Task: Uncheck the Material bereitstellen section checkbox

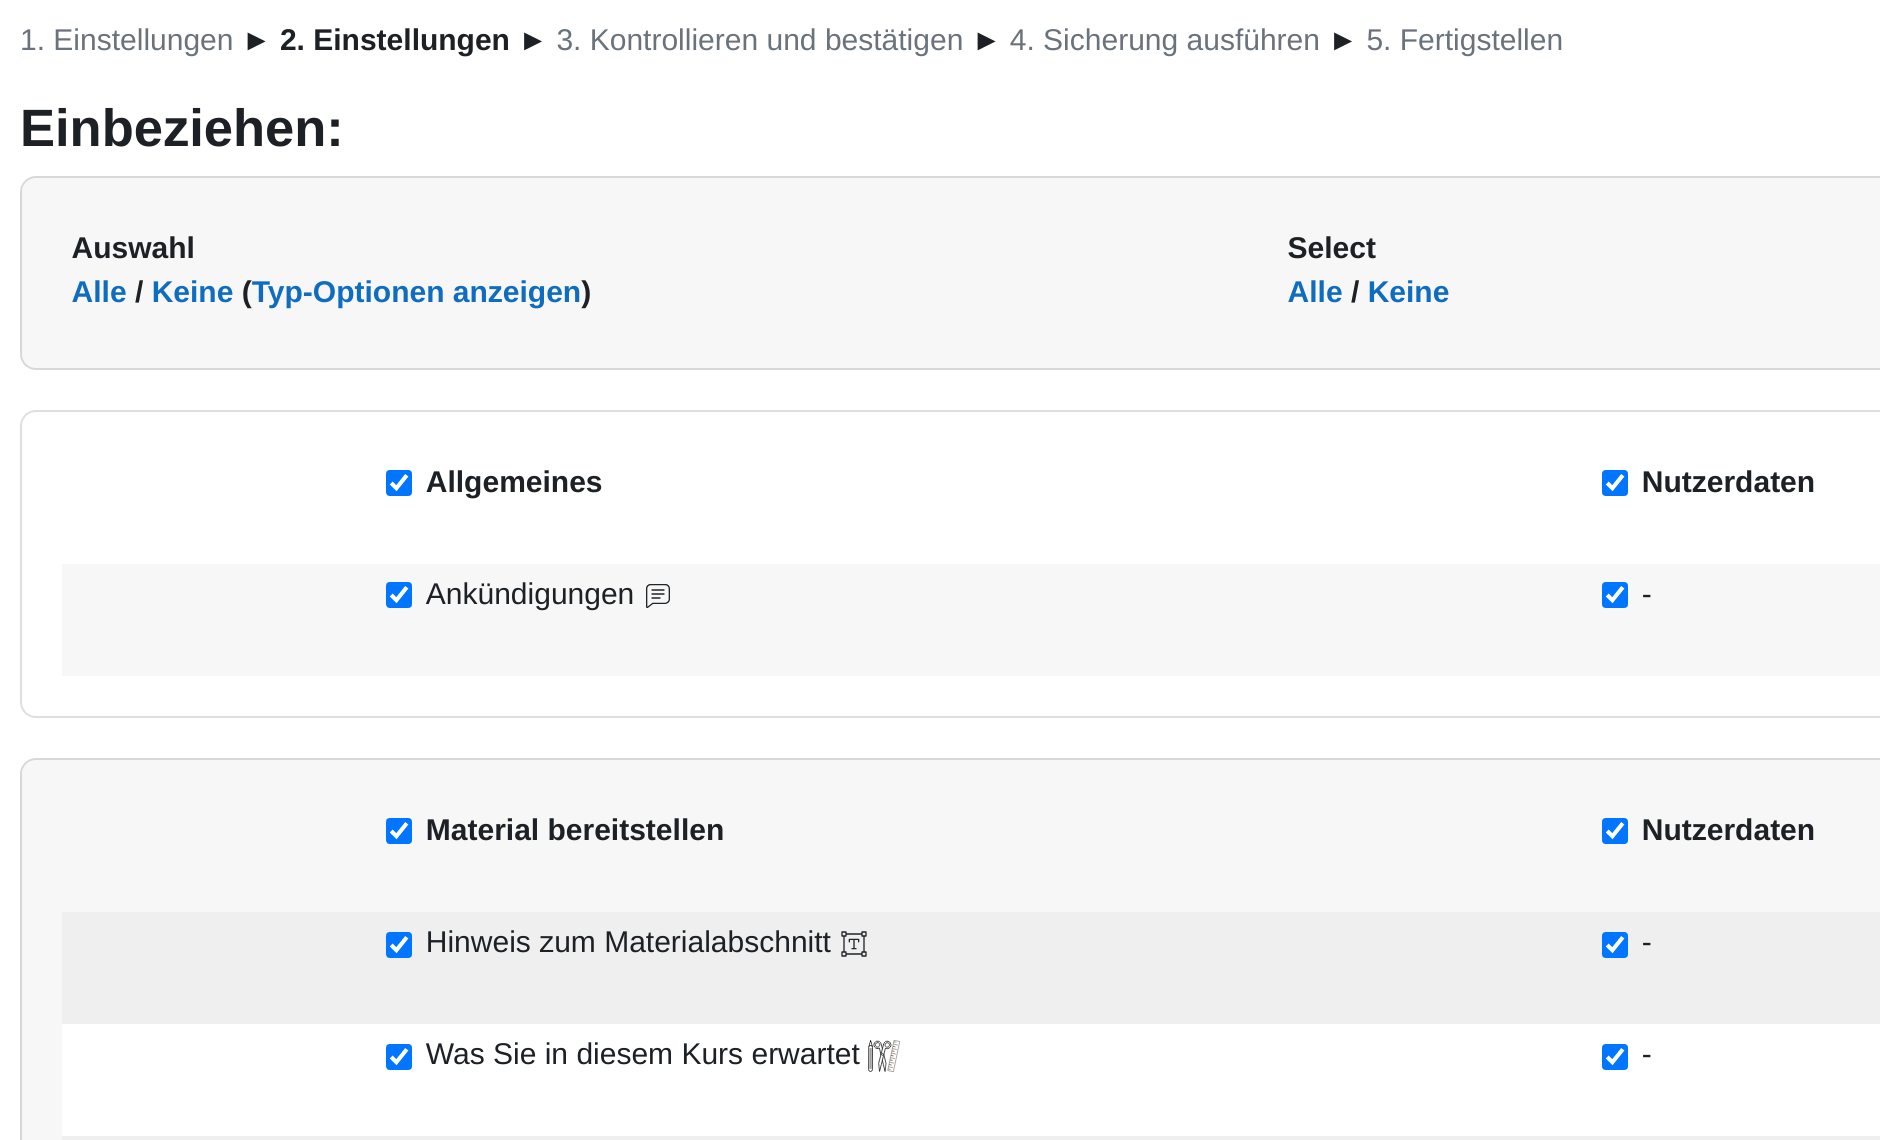Action: click(x=399, y=831)
